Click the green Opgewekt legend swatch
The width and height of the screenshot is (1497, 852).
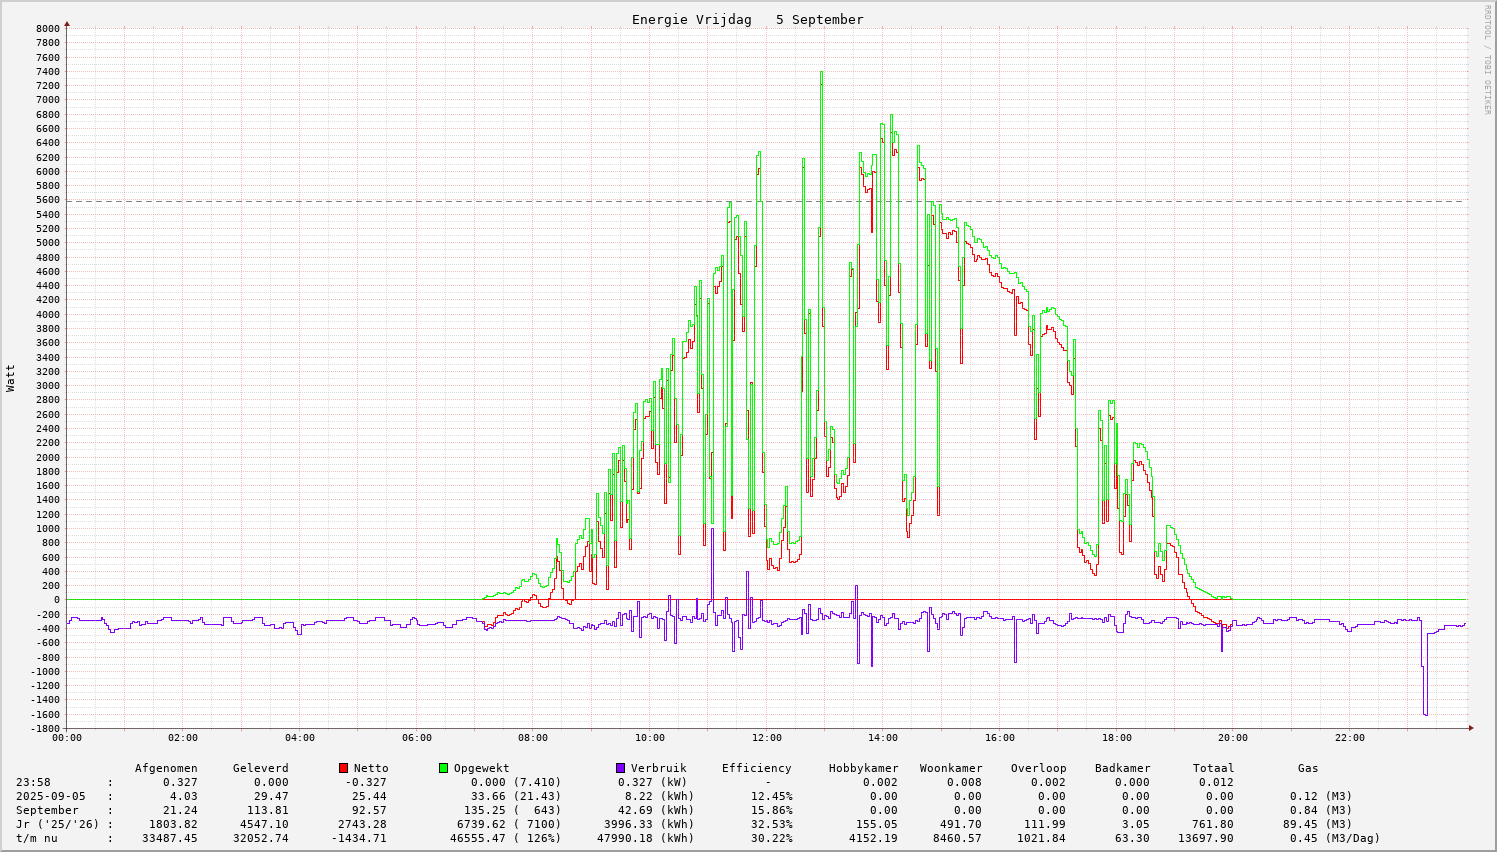coord(444,768)
